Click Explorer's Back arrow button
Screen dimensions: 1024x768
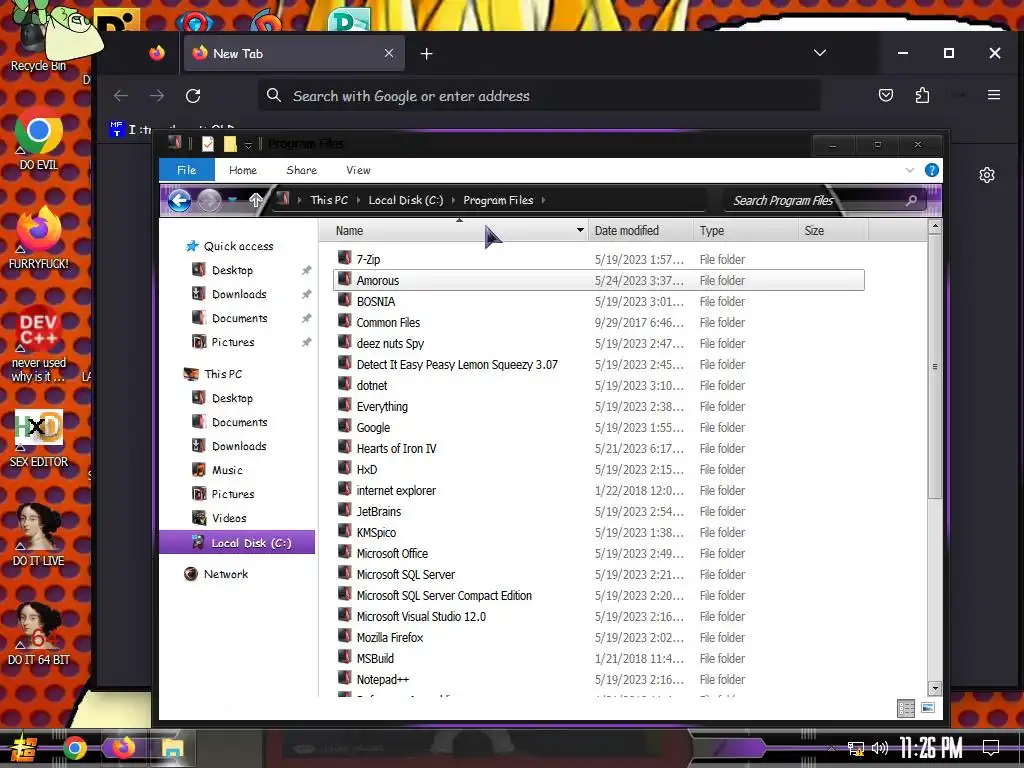(x=180, y=200)
